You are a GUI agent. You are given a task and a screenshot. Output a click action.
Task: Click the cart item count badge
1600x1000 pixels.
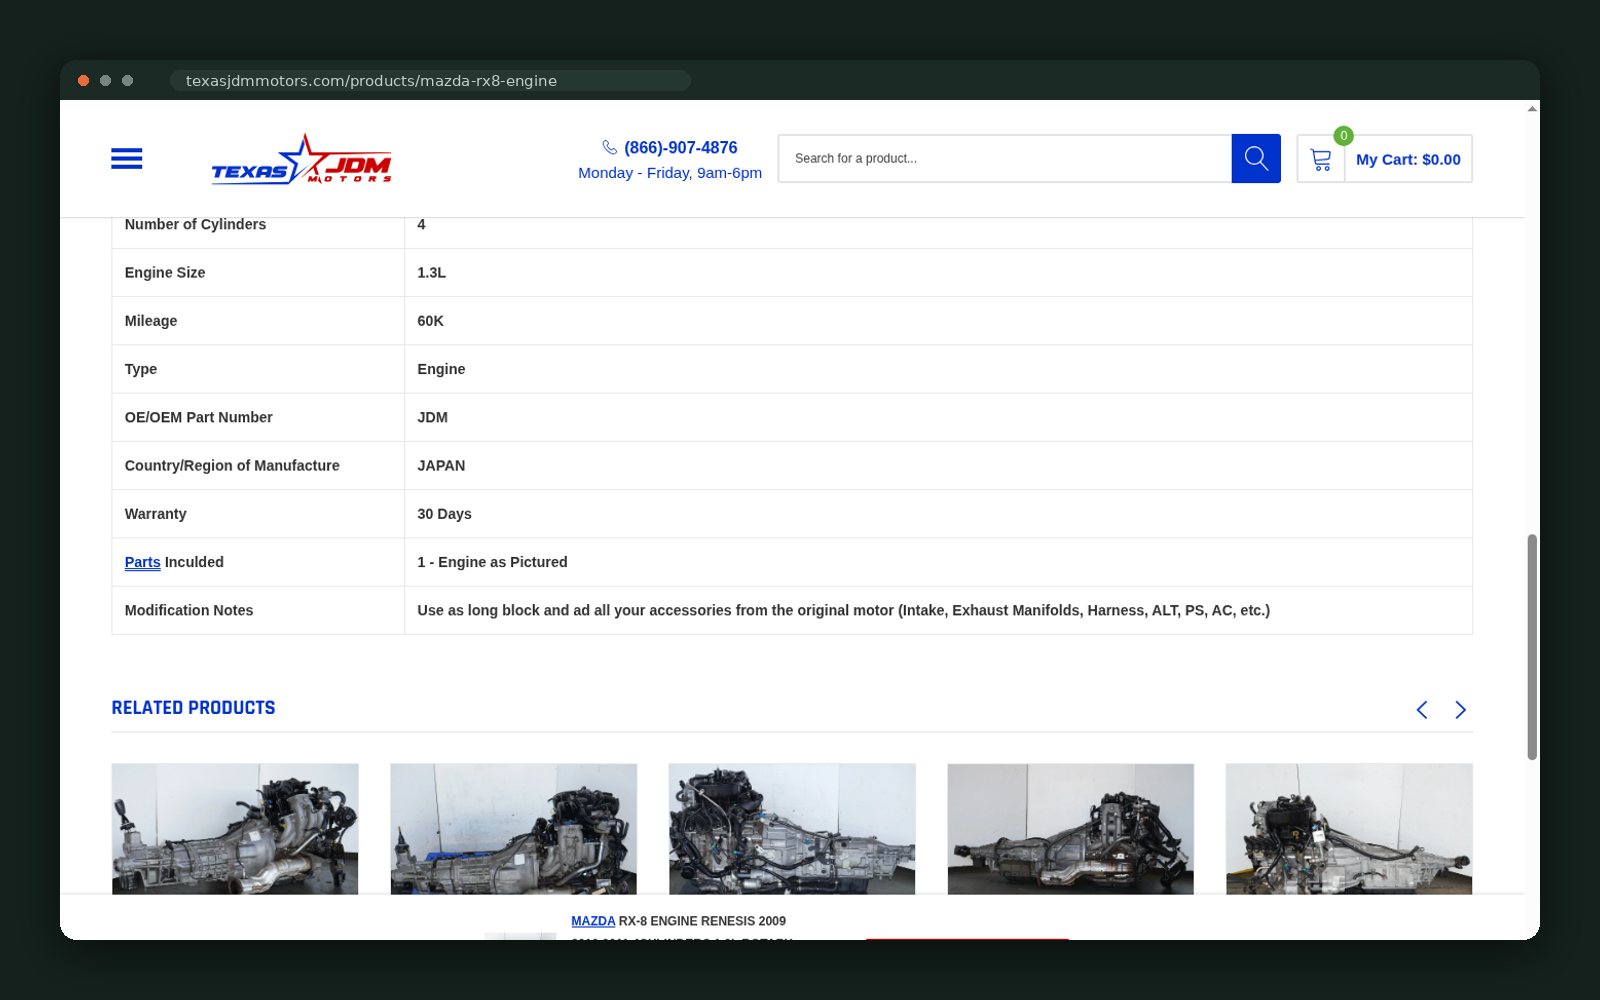click(1344, 135)
